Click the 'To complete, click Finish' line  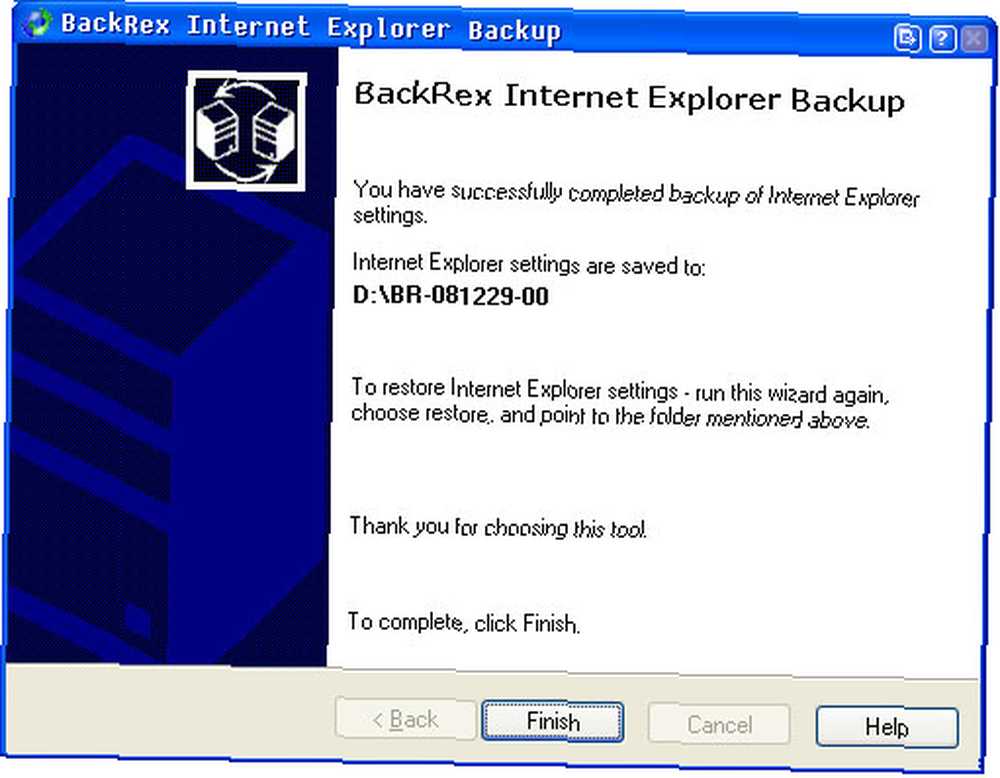[464, 622]
